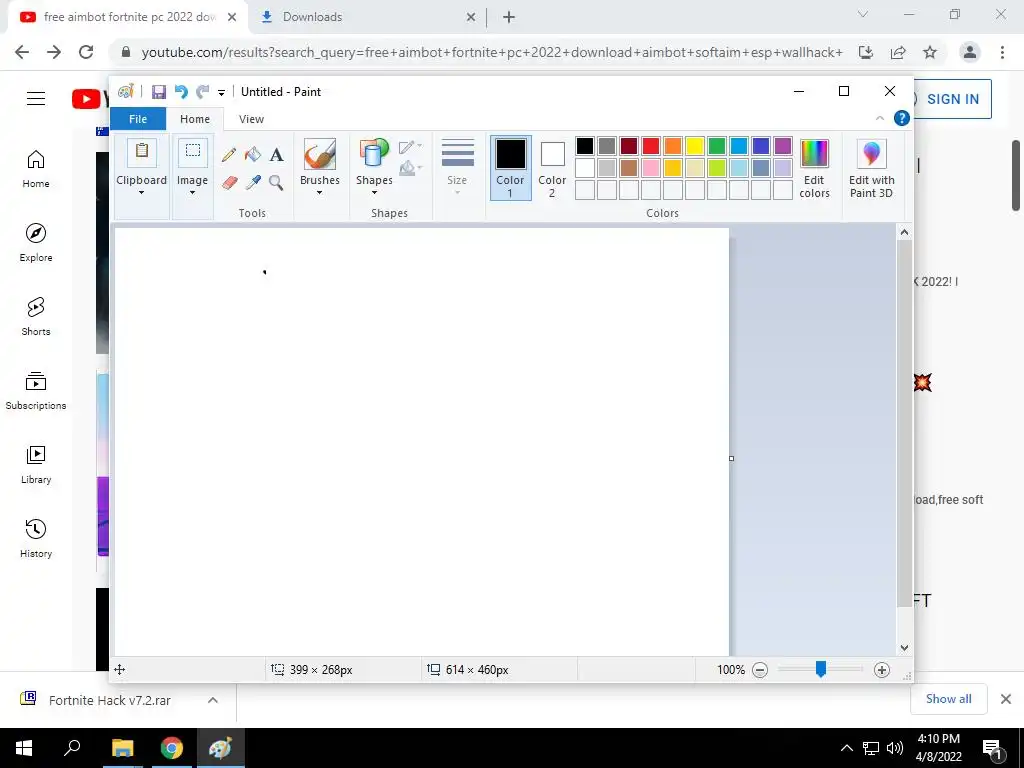Switch to the View ribbon tab
The image size is (1024, 768).
(251, 119)
